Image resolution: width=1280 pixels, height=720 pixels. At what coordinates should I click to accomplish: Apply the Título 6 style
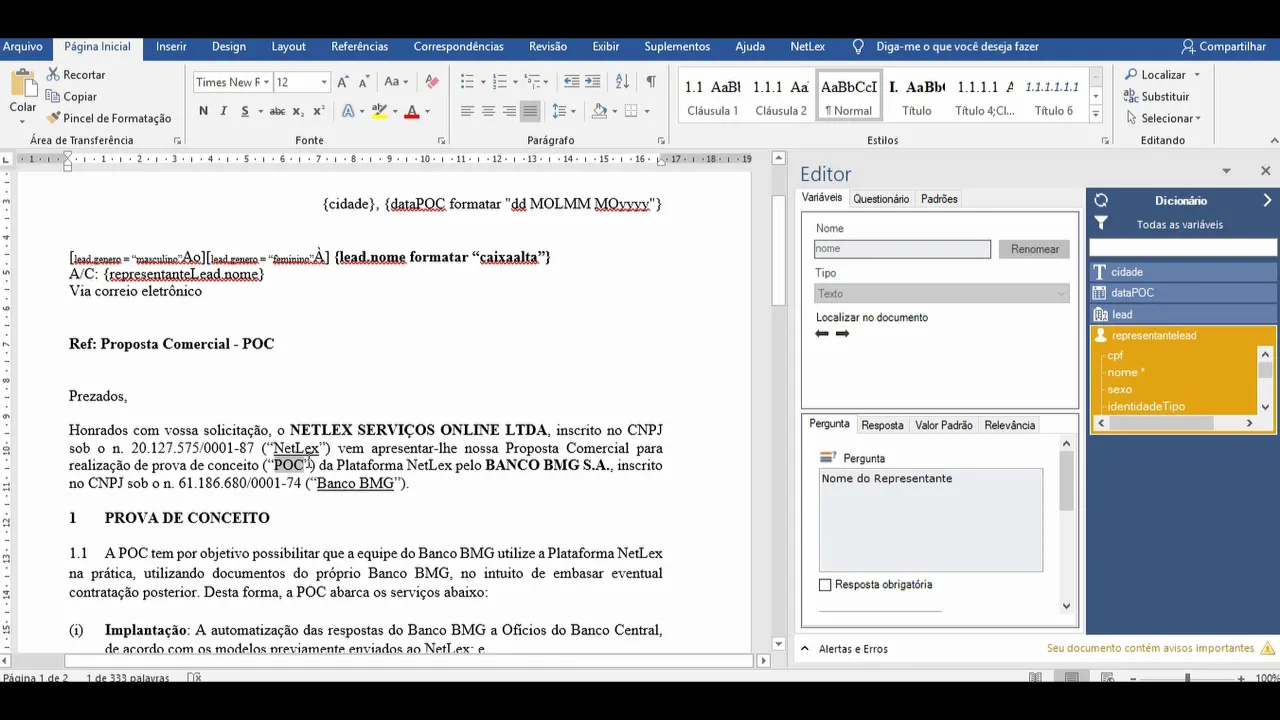(x=1052, y=96)
